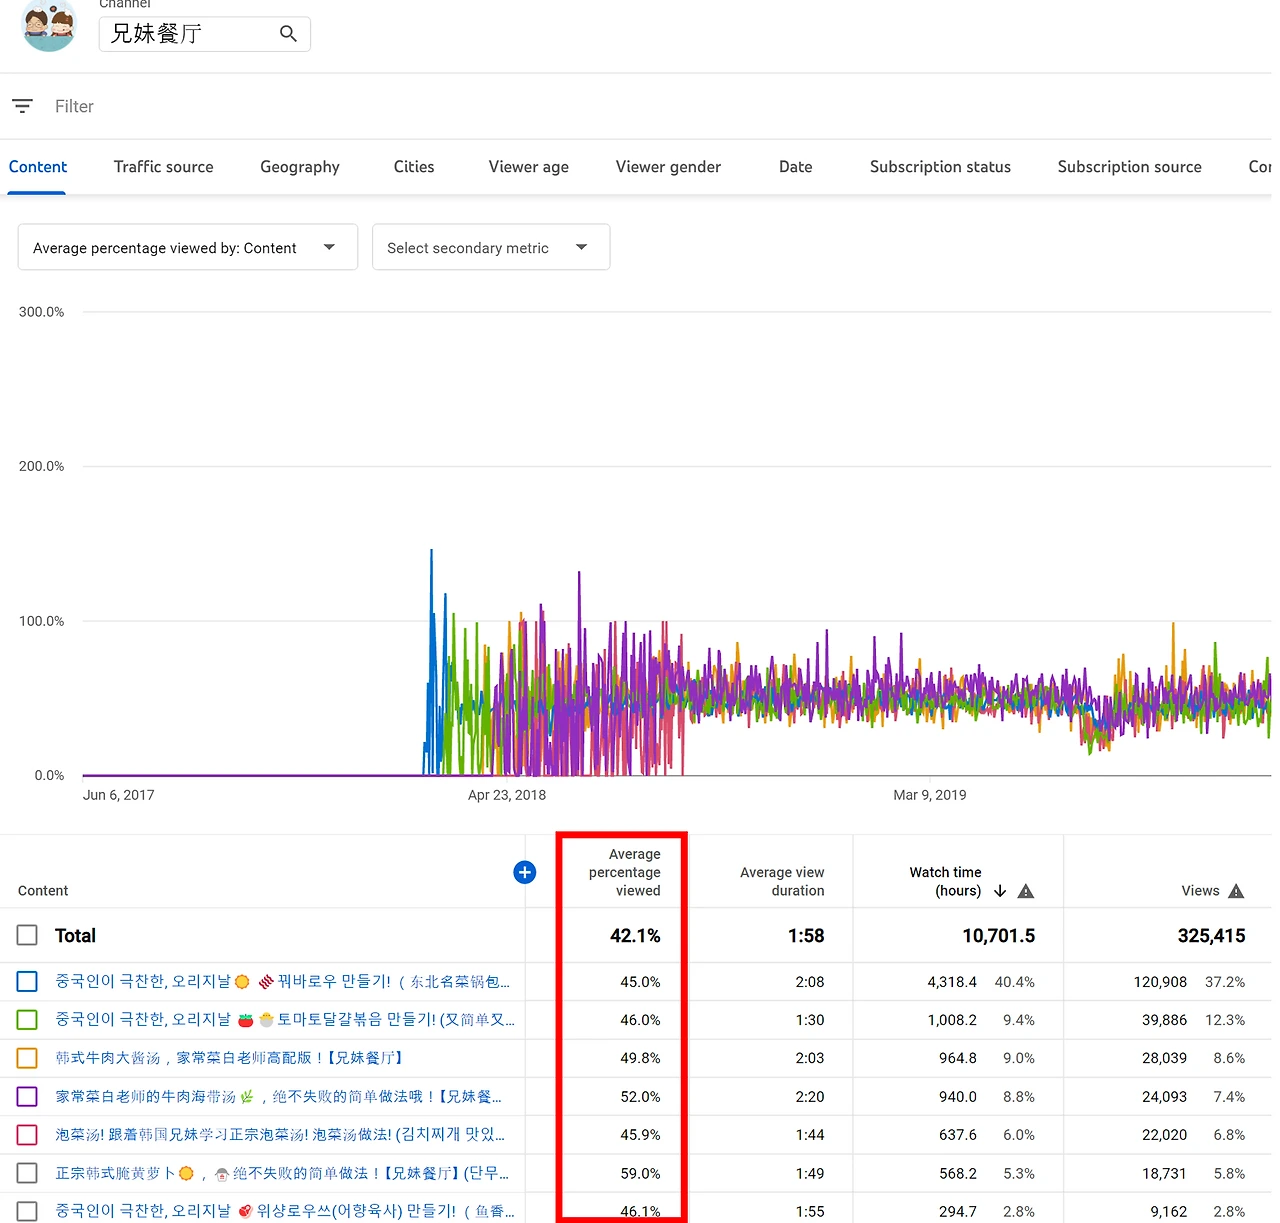Toggle the purple checkbox for 牛肉海带汤 video

(27, 1097)
